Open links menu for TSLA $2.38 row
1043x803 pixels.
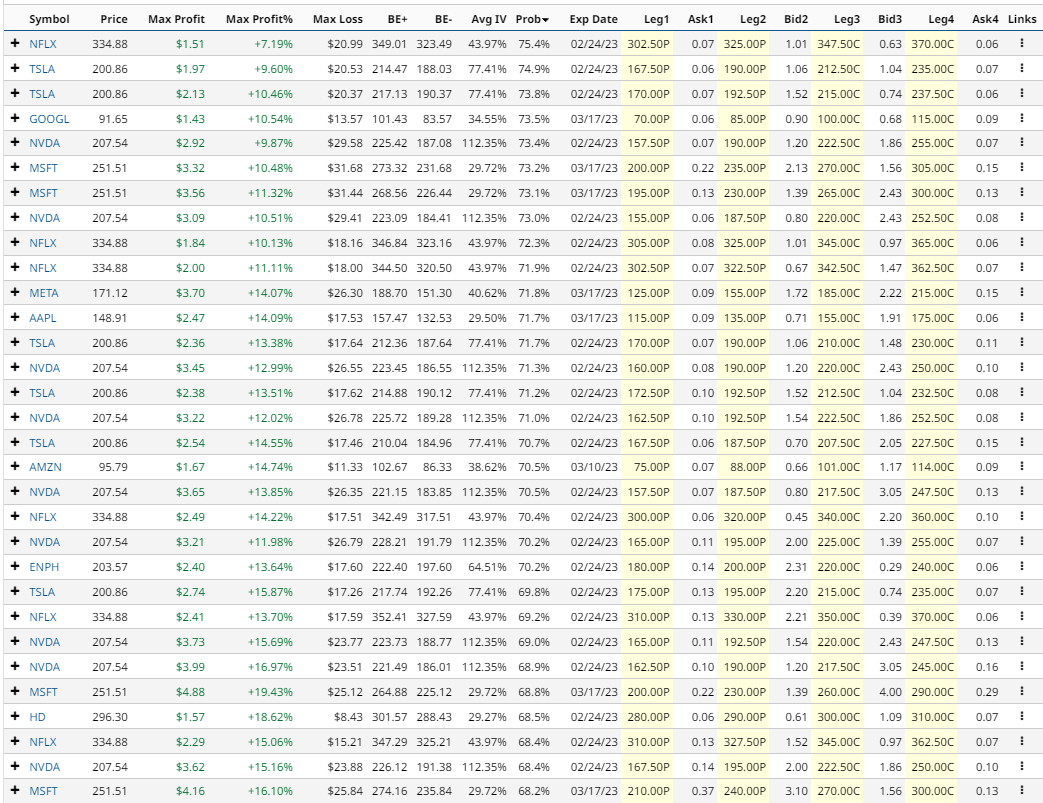1022,393
